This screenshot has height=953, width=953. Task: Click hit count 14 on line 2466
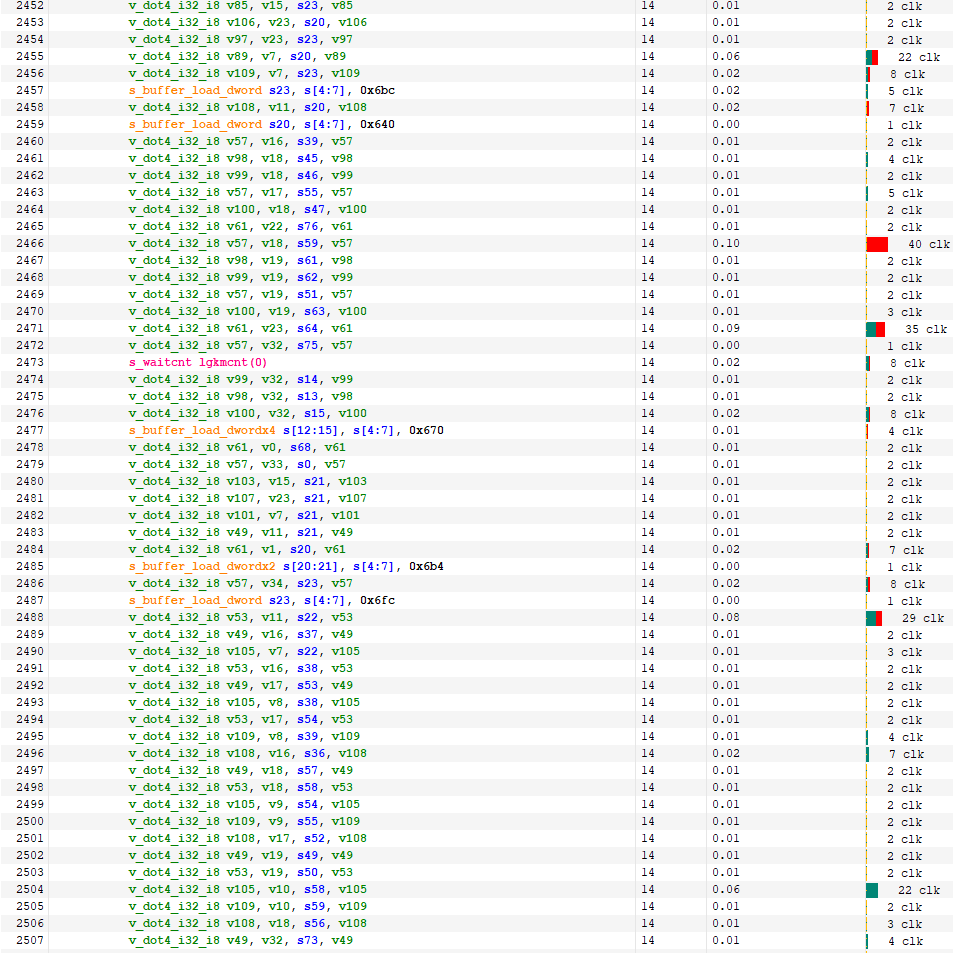pyautogui.click(x=648, y=244)
